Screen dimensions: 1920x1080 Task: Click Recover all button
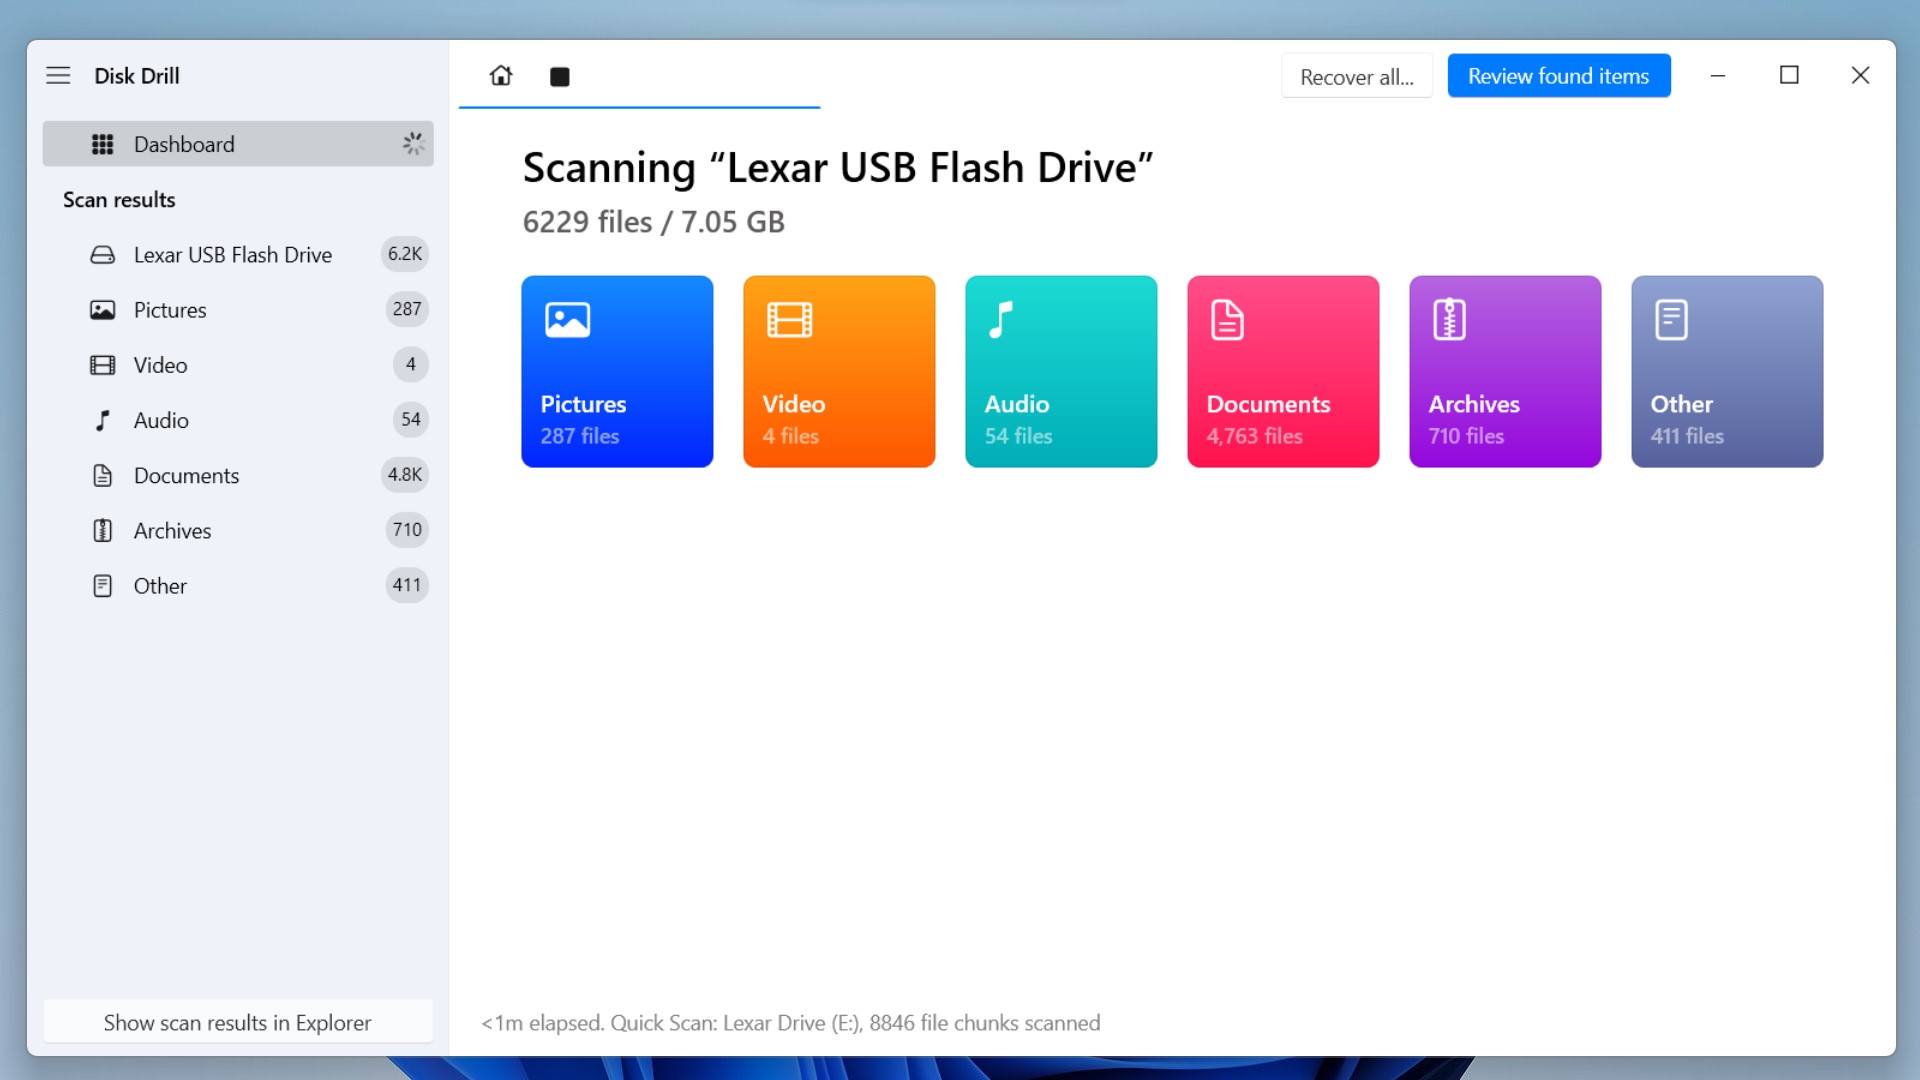click(1356, 75)
